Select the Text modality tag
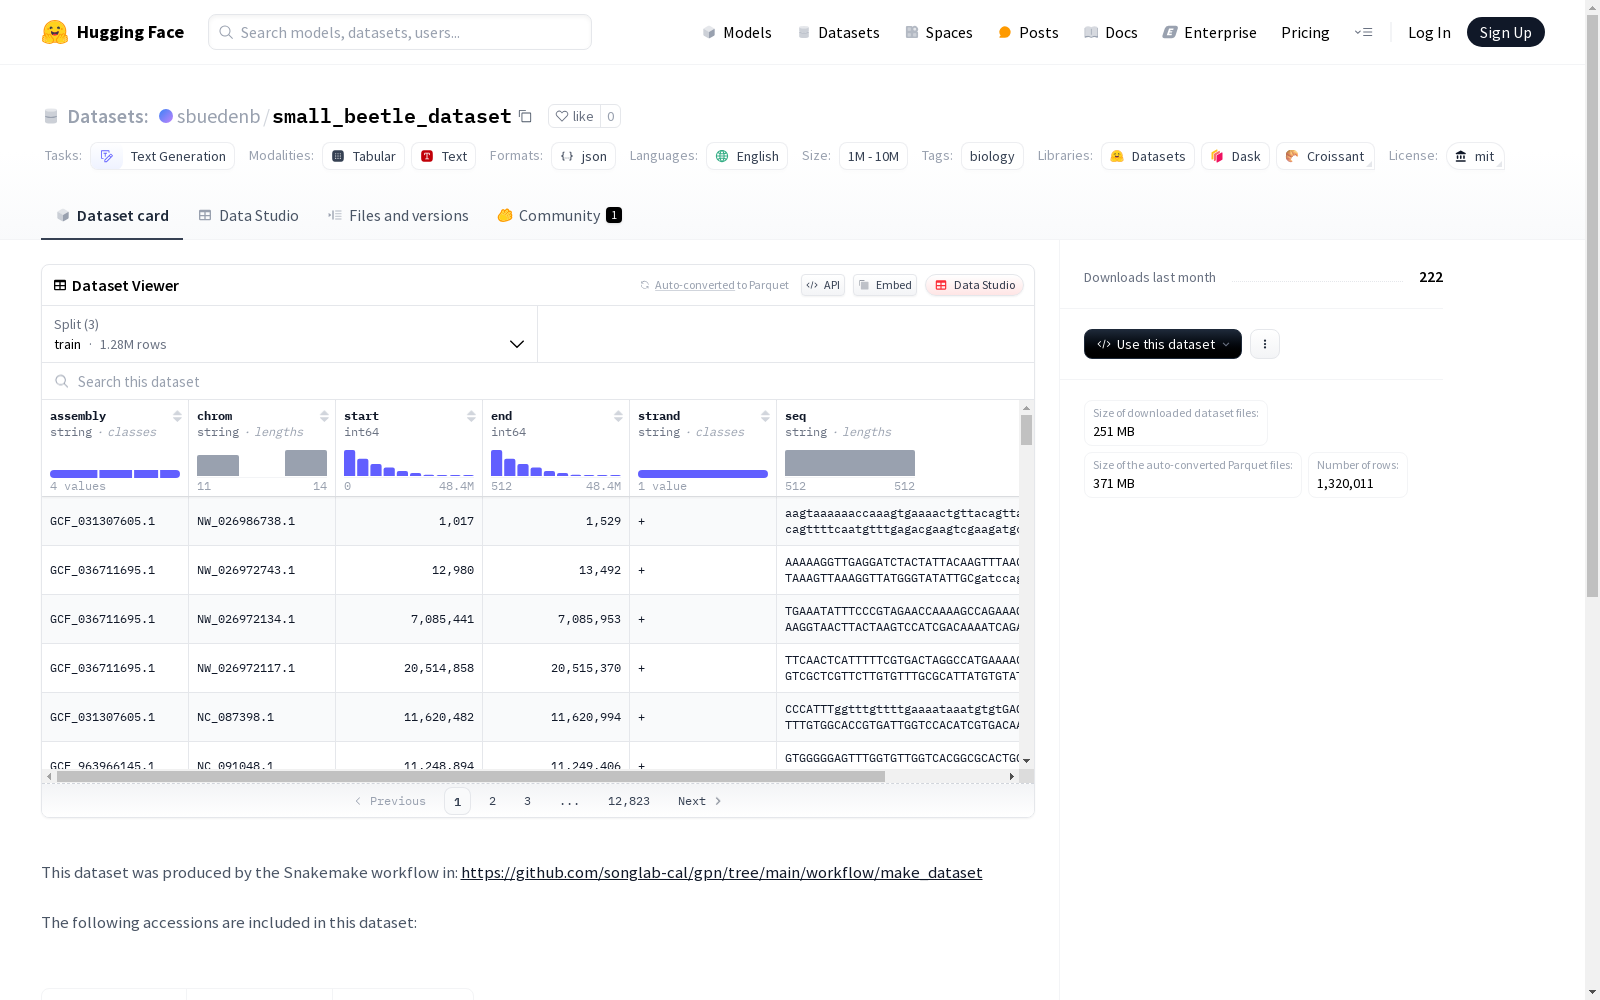 tap(443, 156)
